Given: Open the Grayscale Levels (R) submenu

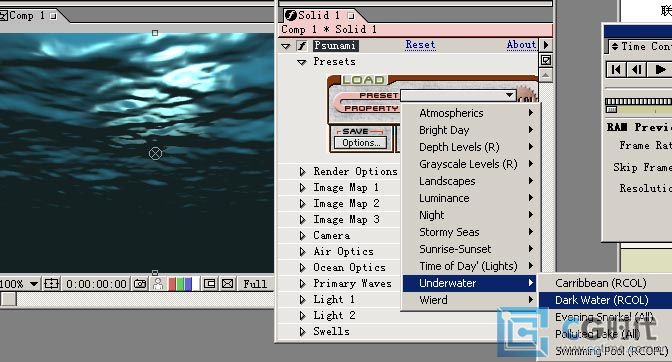Looking at the screenshot, I should tap(470, 164).
